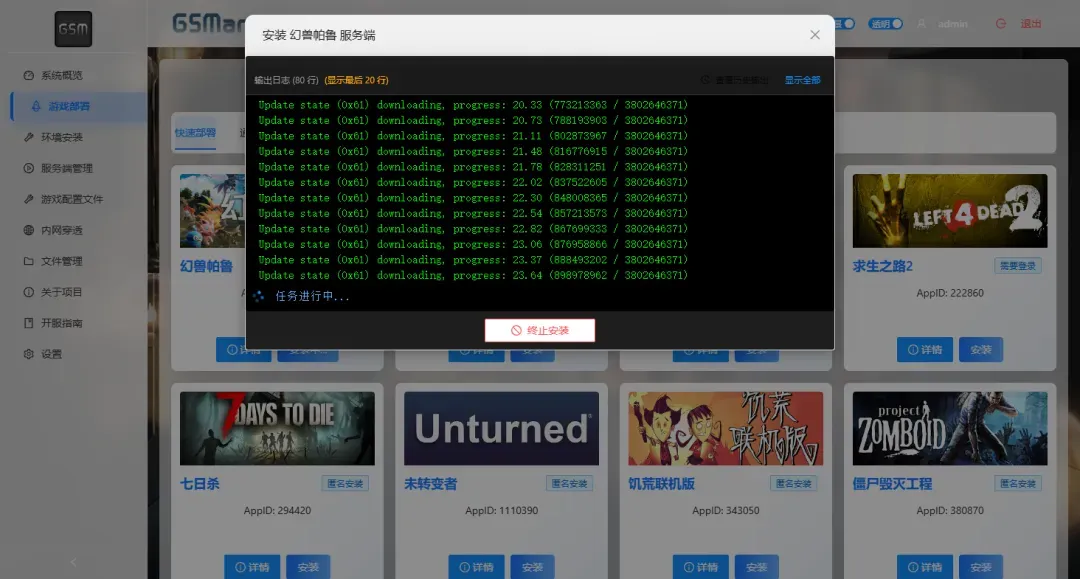
Task: Click the 7 Days to Die cover image
Action: [x=277, y=428]
